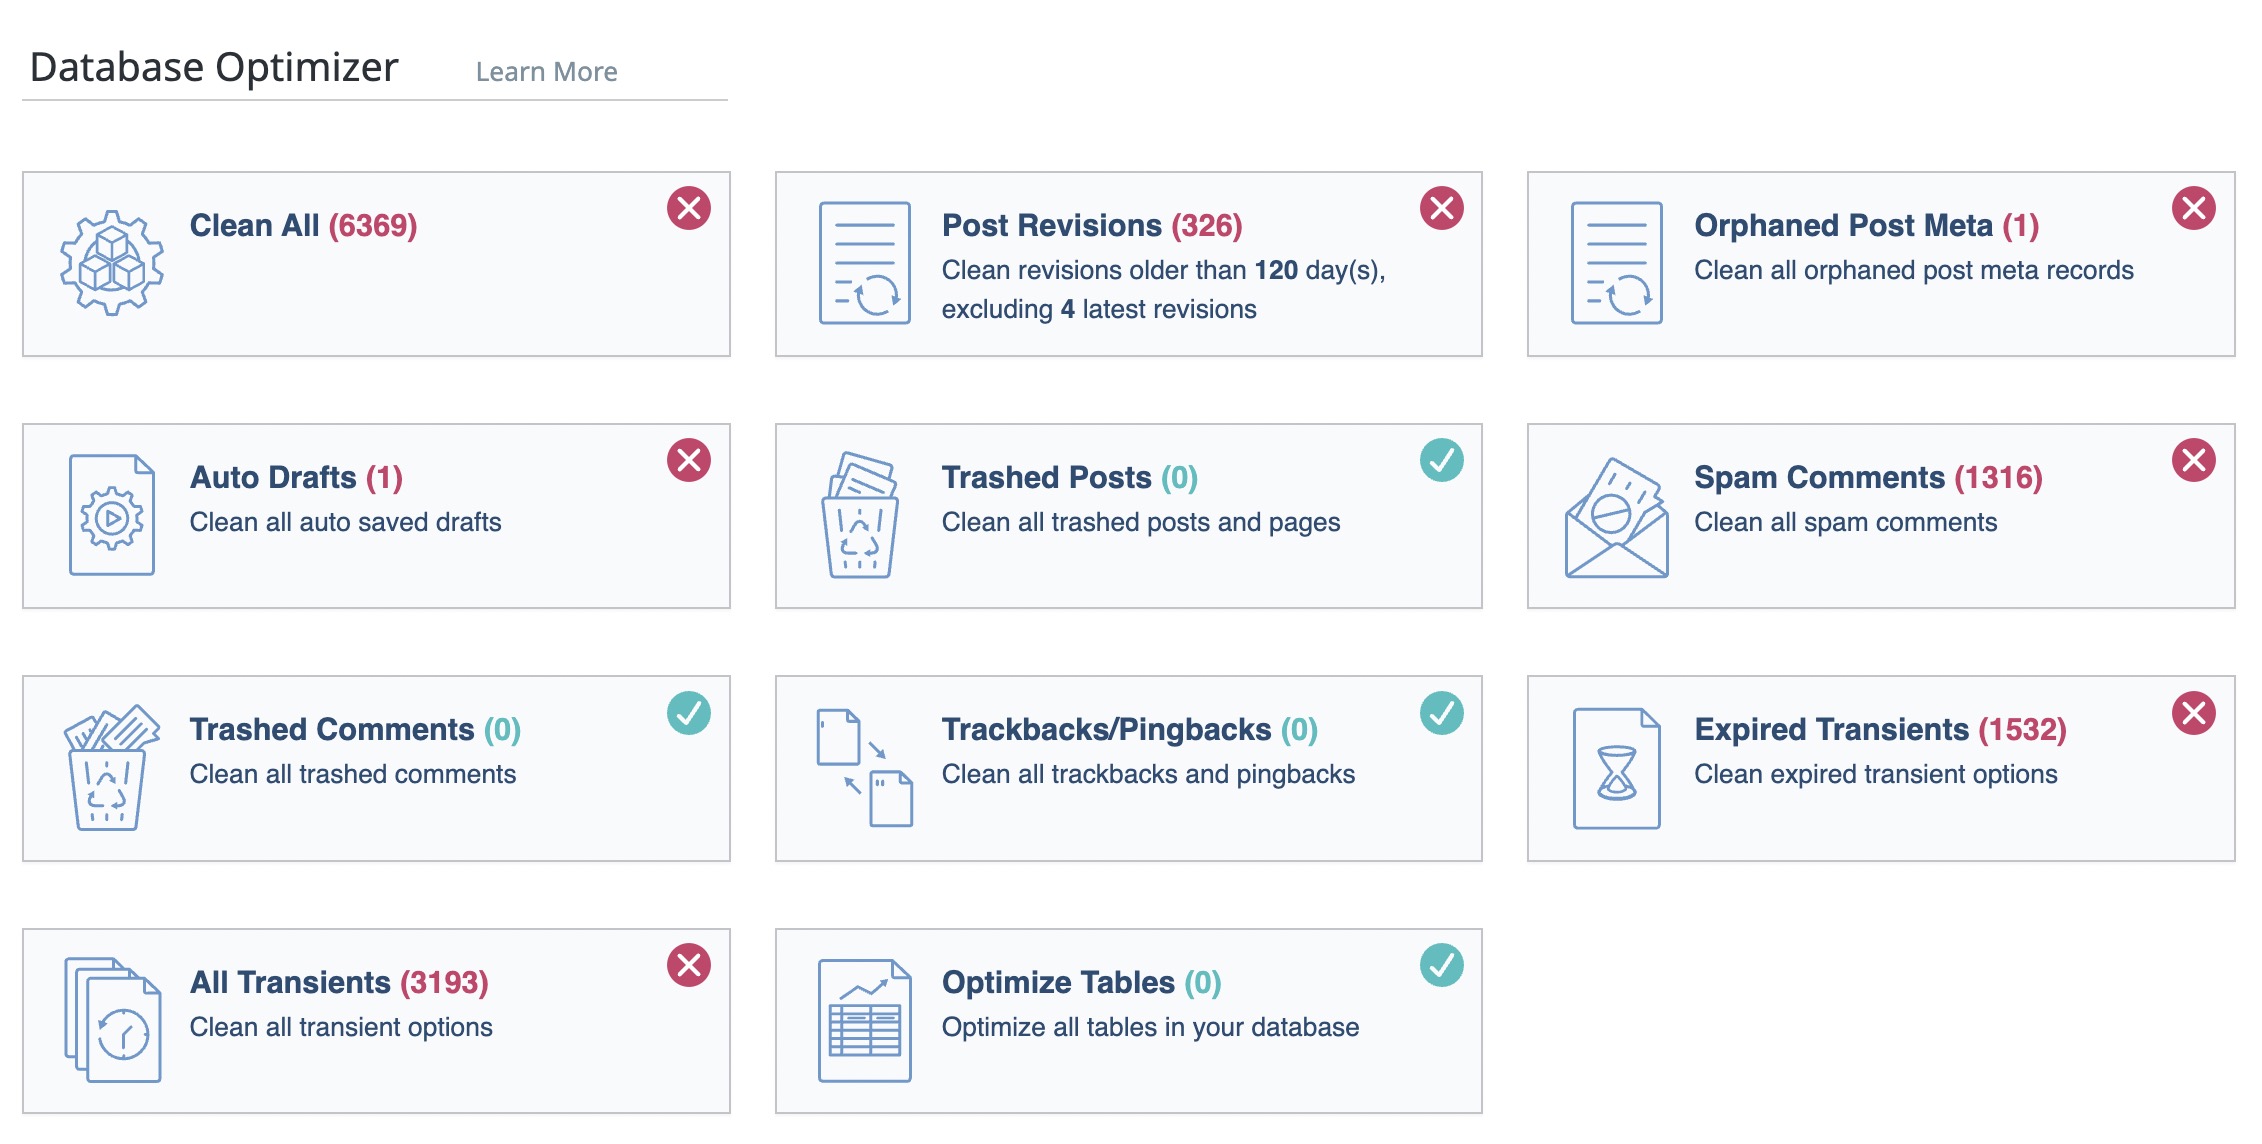Screen dimensions: 2262x1144
Task: Clean Expired Transients (1532)
Action: click(1880, 730)
